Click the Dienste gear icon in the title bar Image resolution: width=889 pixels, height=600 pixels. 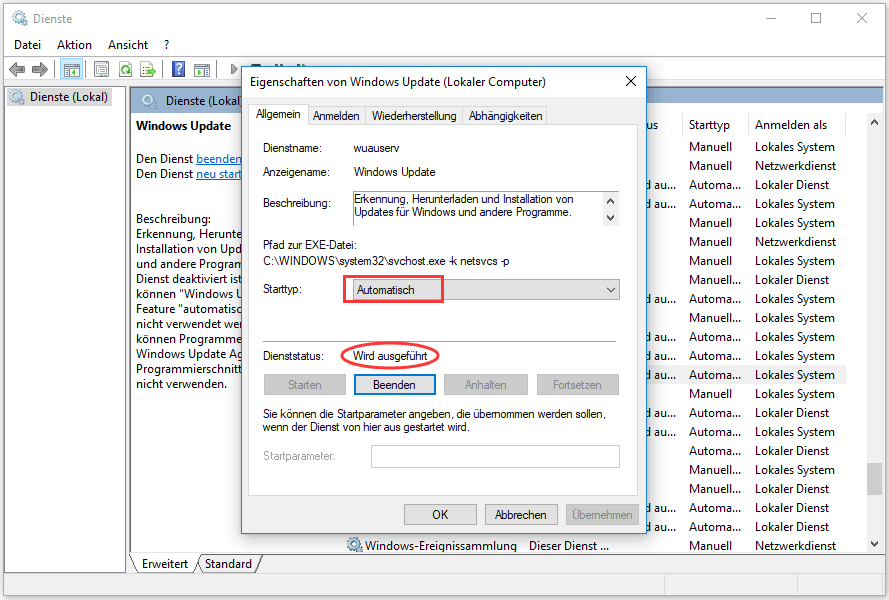coord(20,18)
